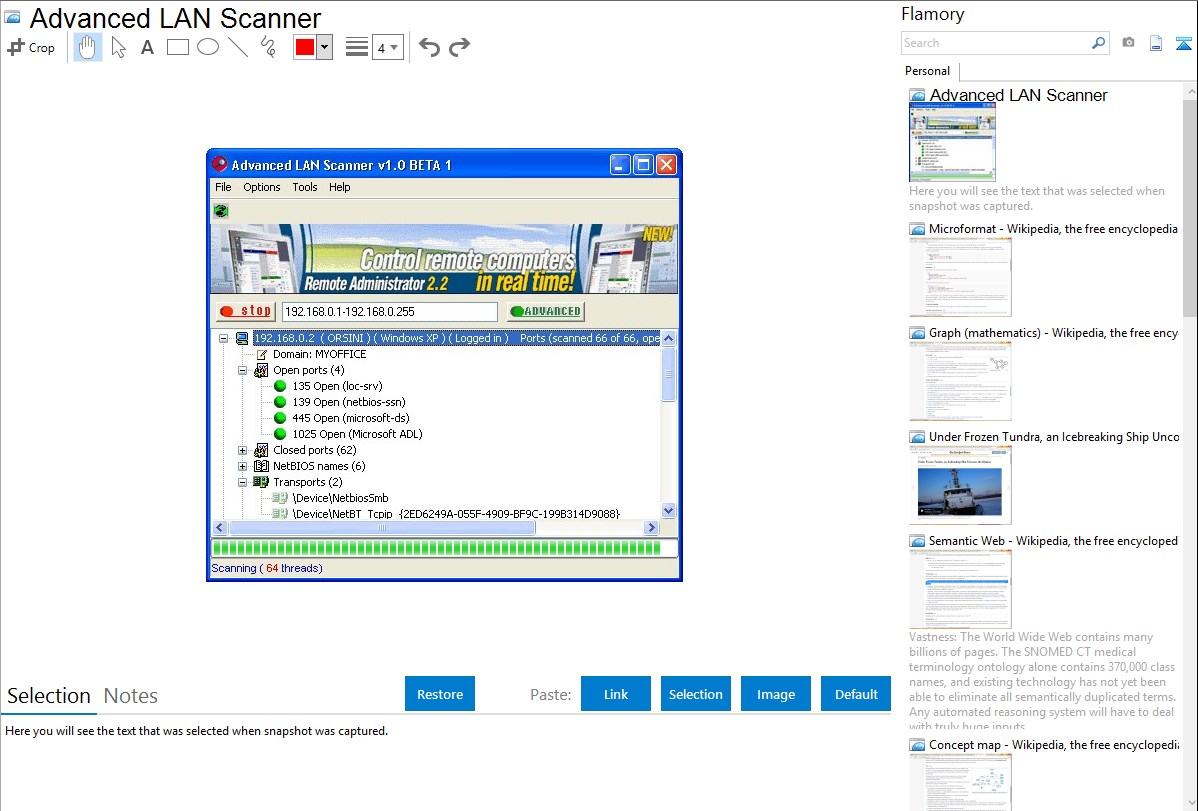Collapse the Open ports (4) node
Image resolution: width=1198 pixels, height=811 pixels.
(242, 370)
